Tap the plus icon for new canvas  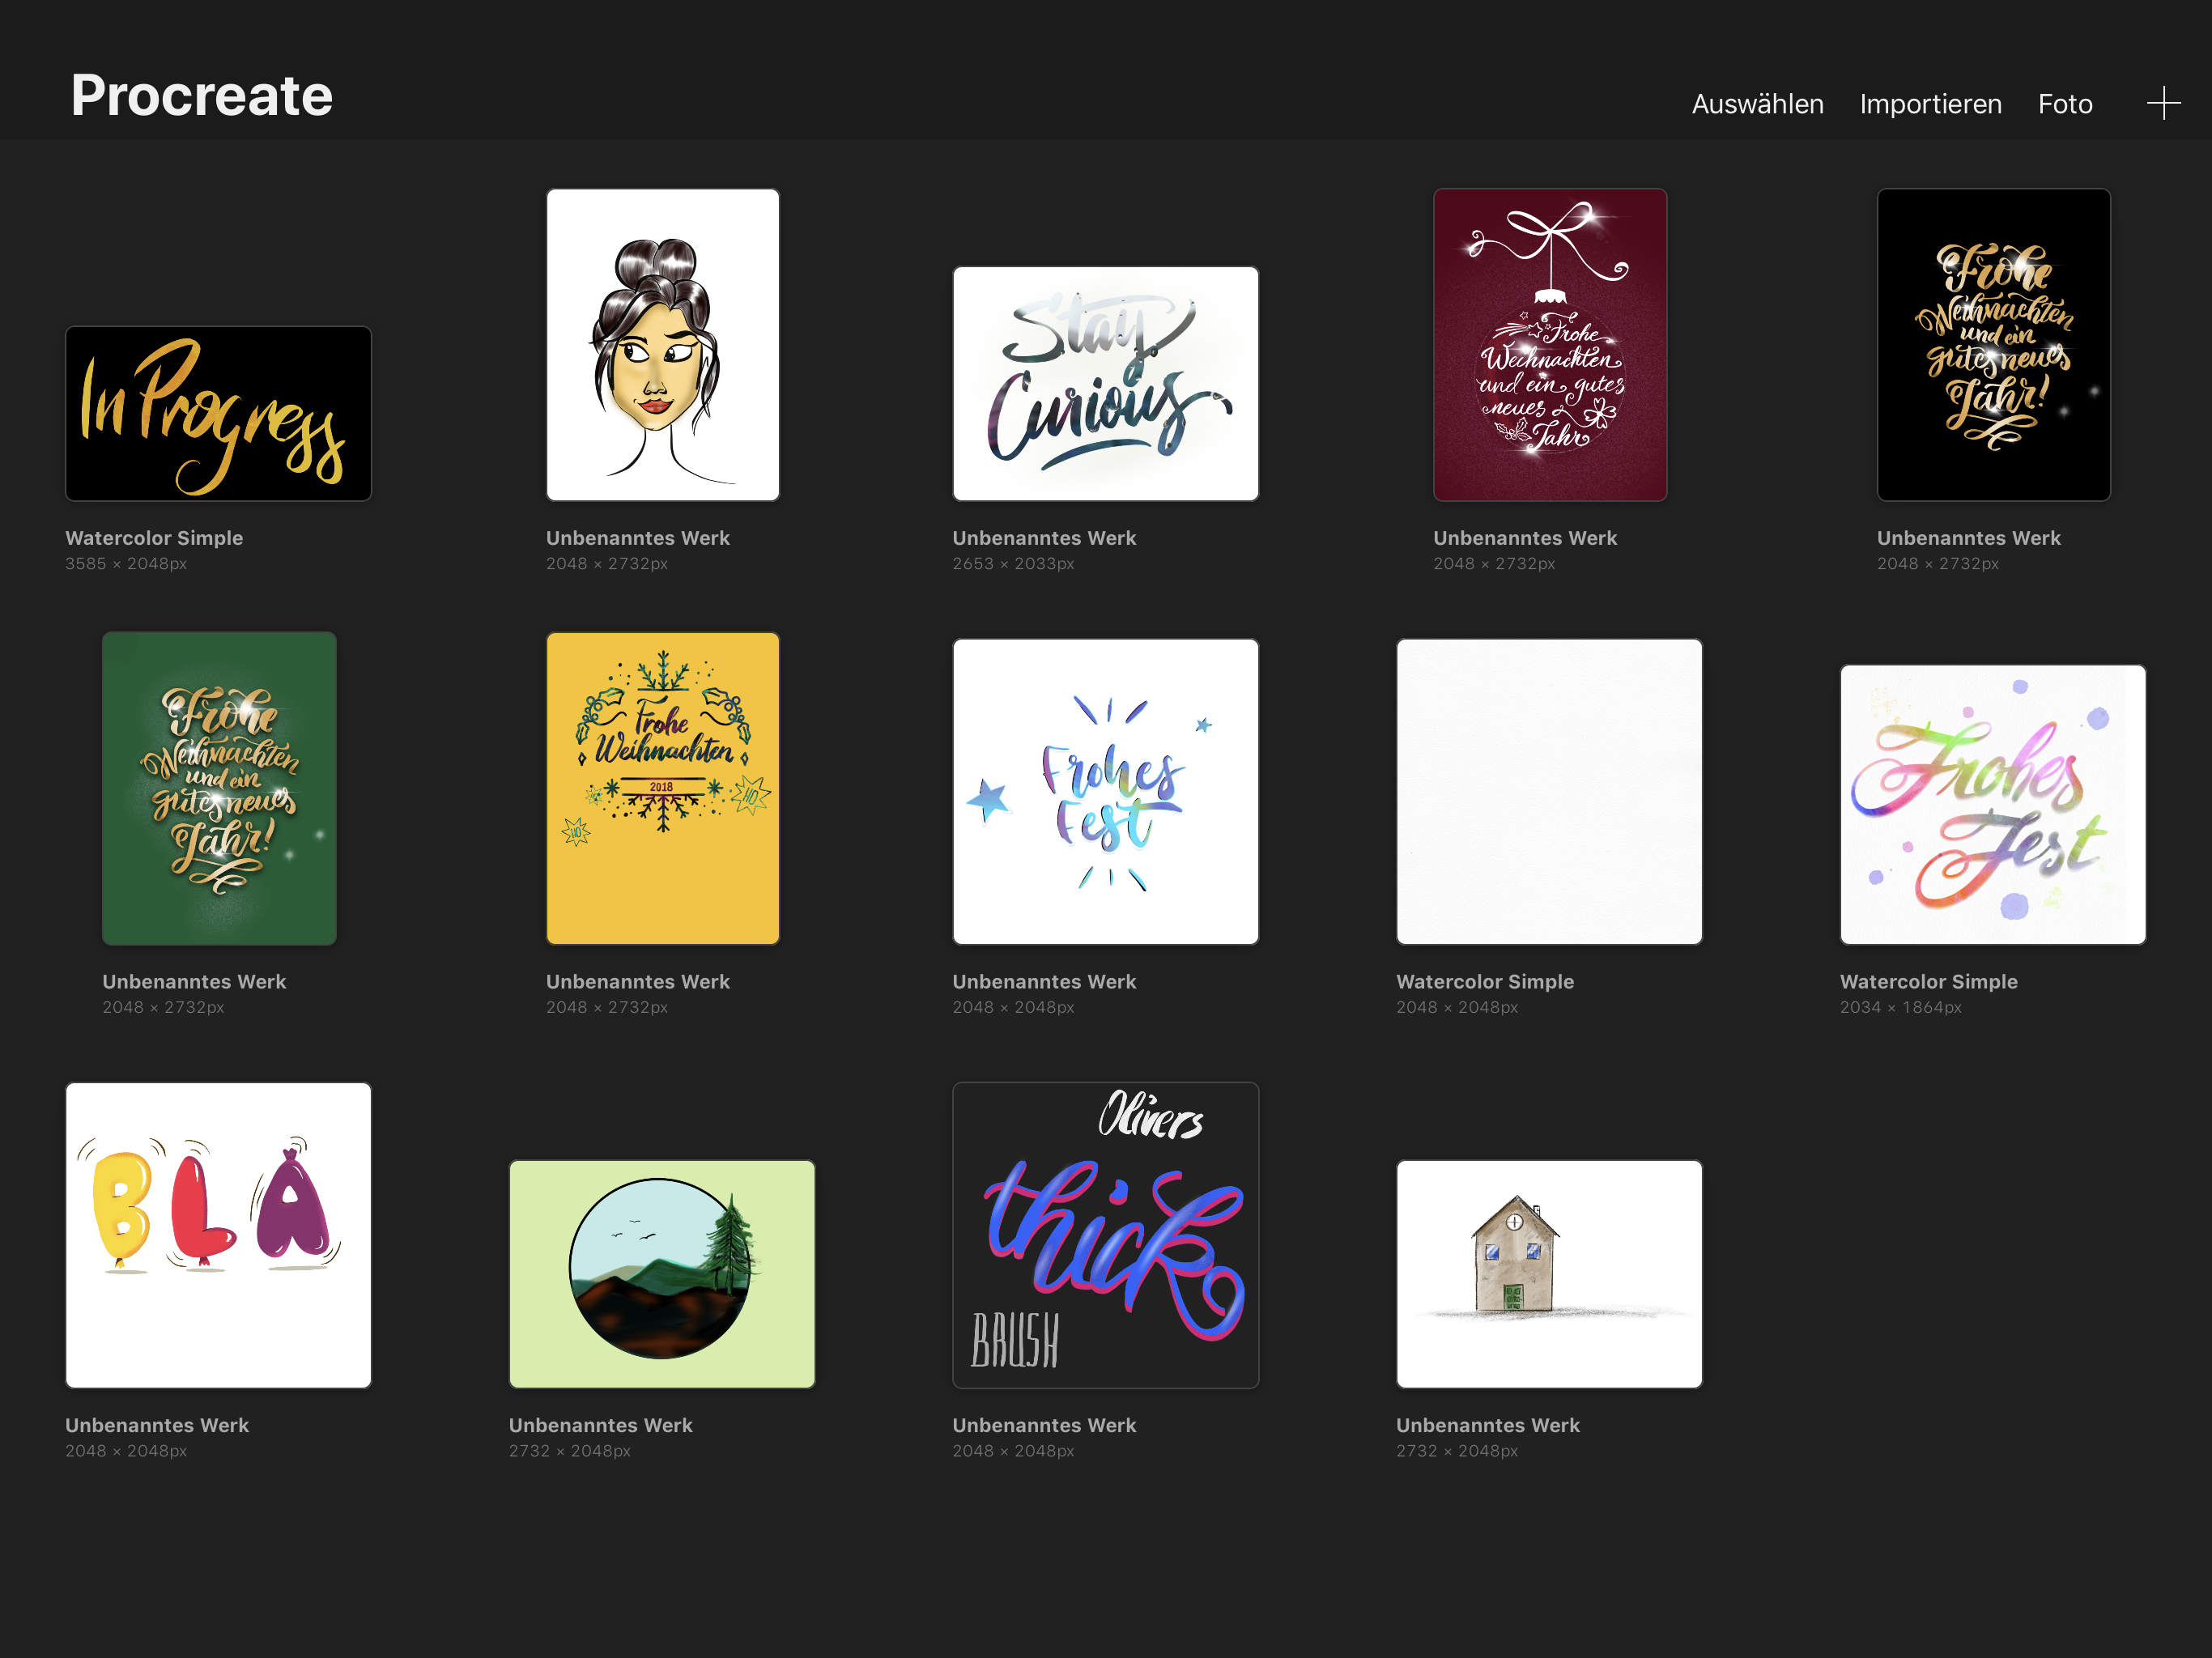click(2163, 103)
